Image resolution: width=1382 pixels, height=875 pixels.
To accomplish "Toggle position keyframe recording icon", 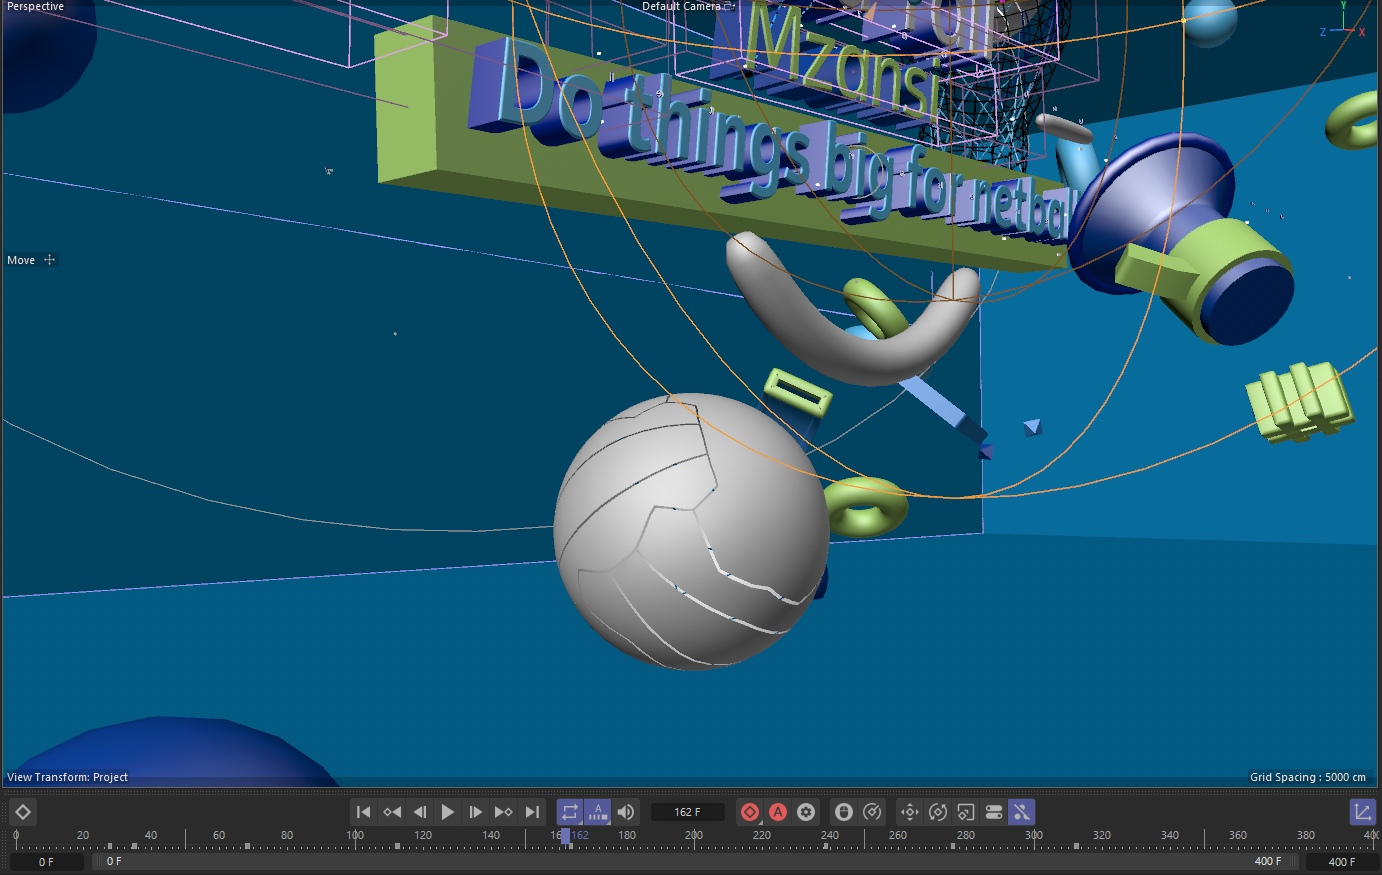I will coord(910,812).
